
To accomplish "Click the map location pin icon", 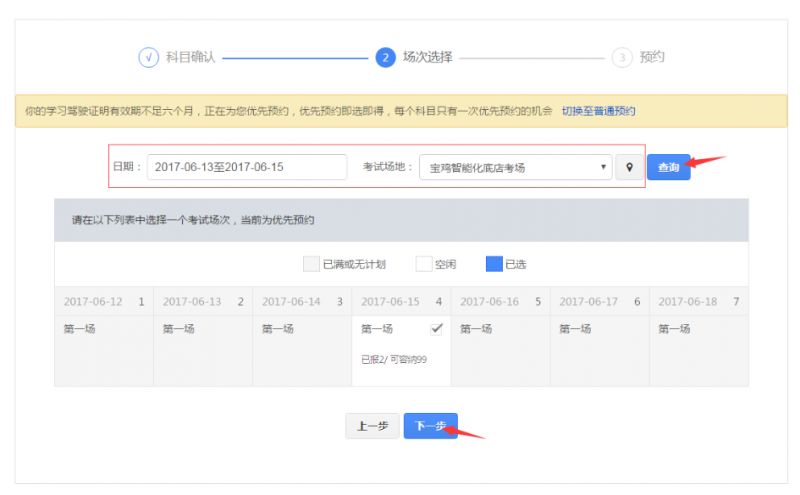I will click(x=629, y=167).
